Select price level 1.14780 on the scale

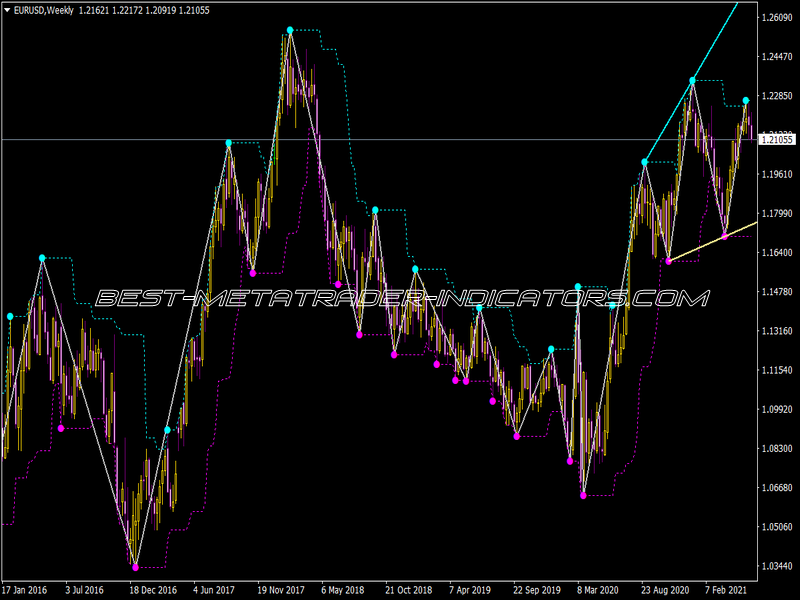[x=777, y=292]
